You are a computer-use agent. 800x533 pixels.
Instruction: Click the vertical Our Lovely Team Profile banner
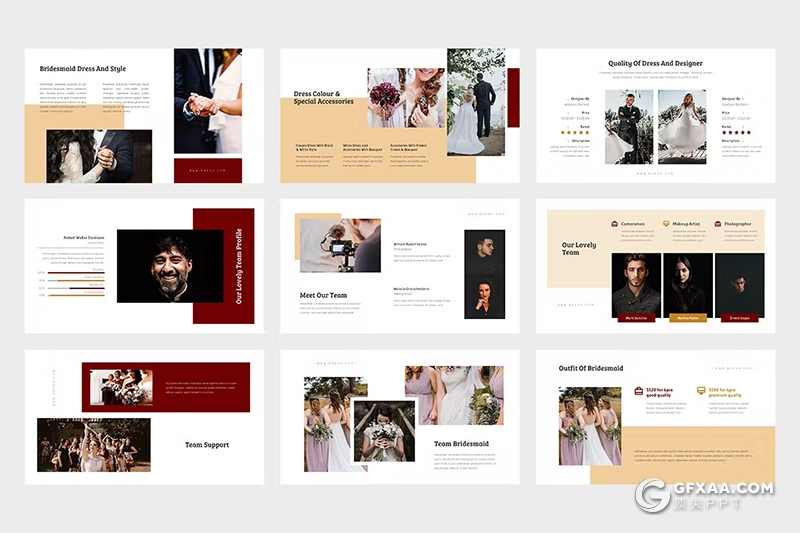coord(238,266)
